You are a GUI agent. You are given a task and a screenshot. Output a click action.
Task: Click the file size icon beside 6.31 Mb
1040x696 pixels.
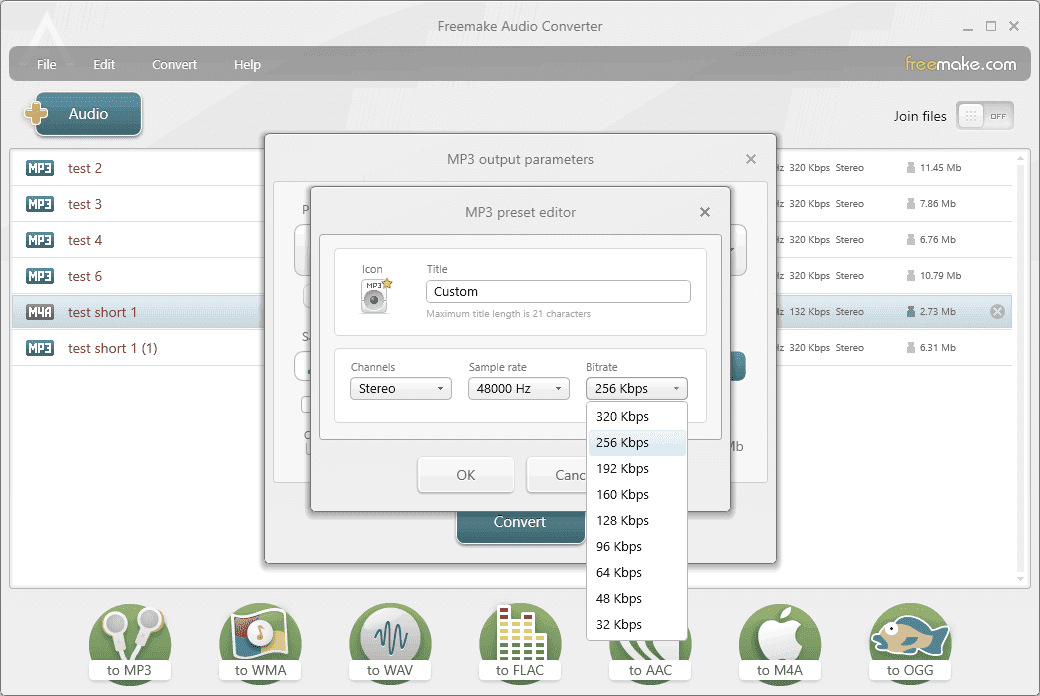tap(911, 347)
